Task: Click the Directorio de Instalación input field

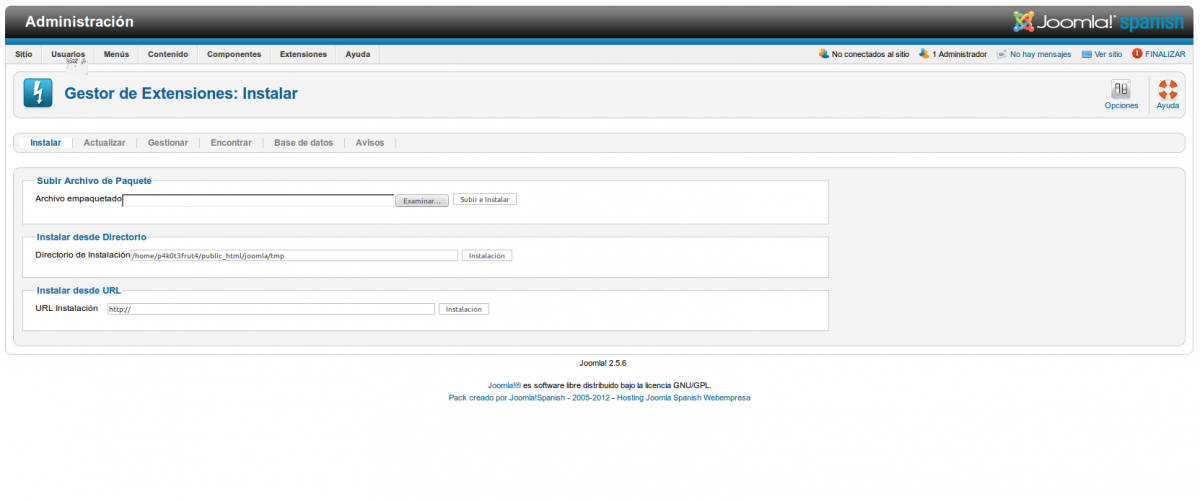Action: pyautogui.click(x=294, y=256)
